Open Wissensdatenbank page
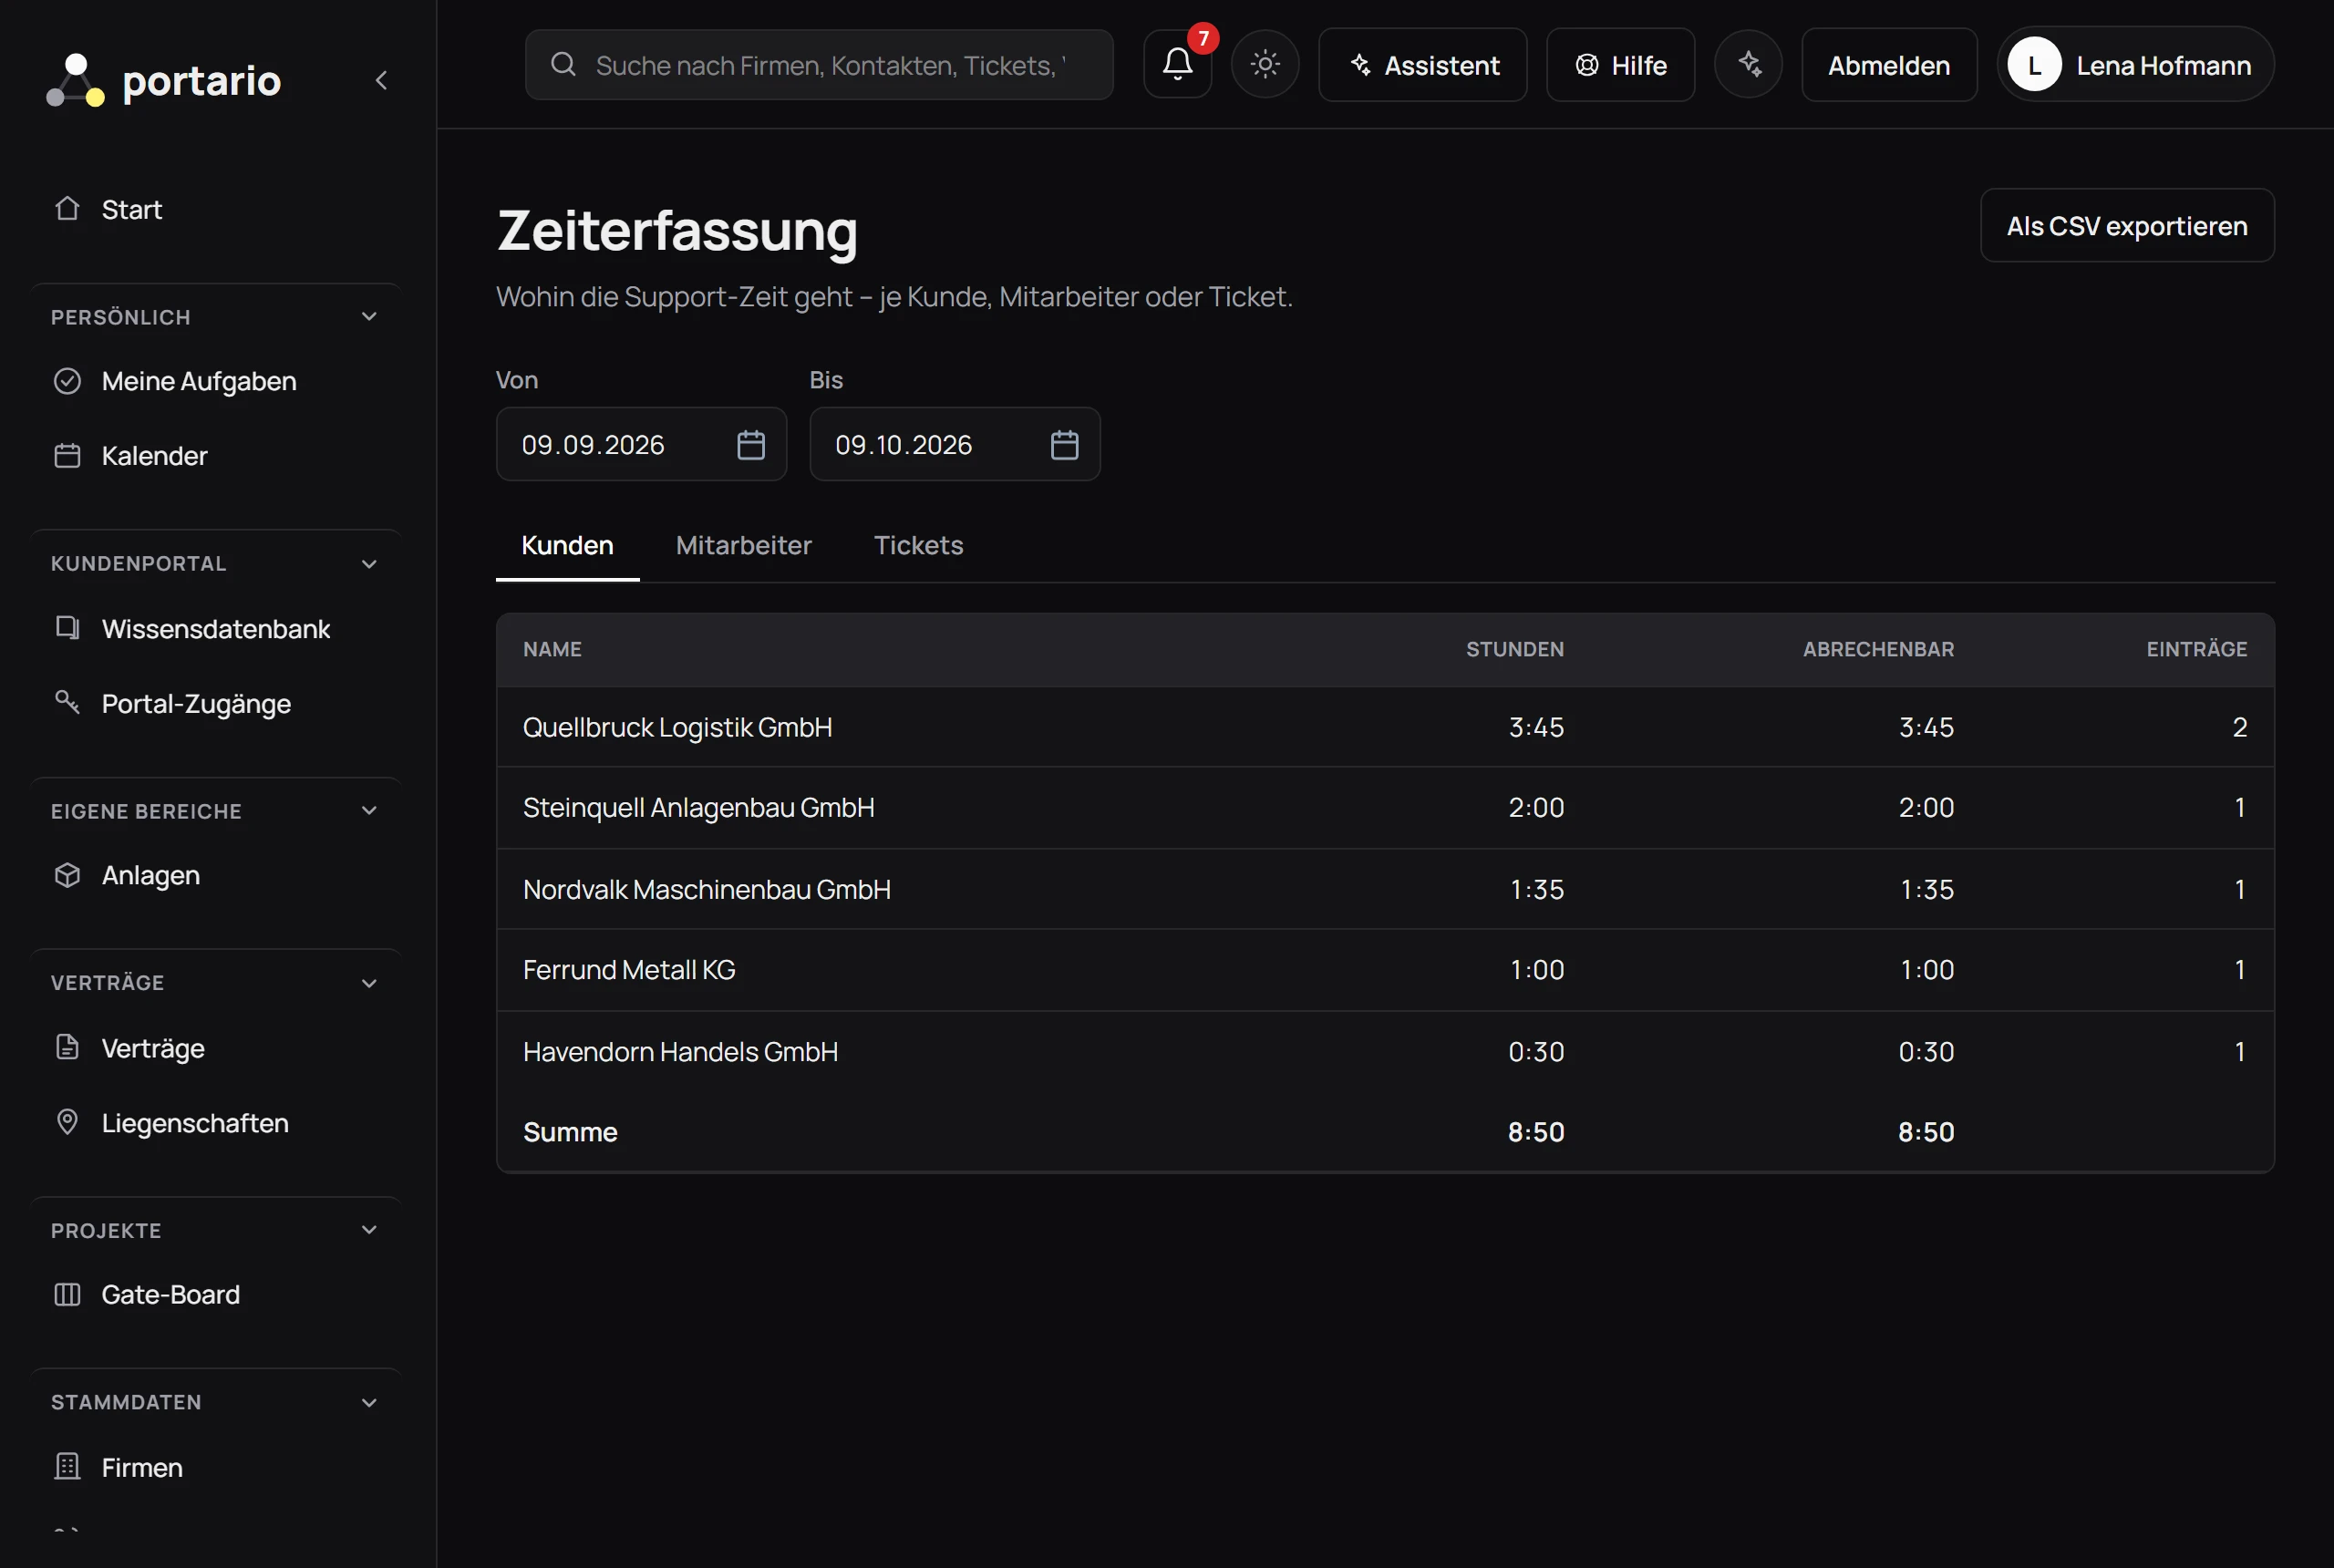This screenshot has width=2334, height=1568. 216,628
